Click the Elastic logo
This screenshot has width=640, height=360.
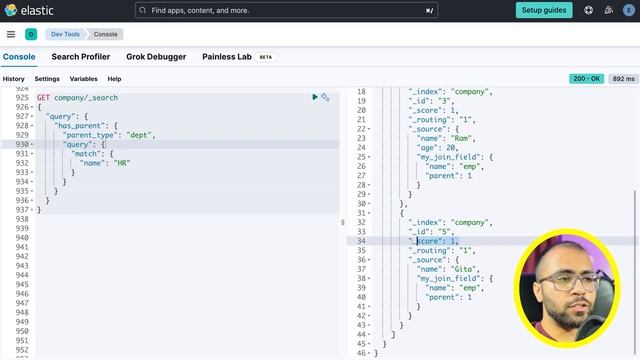(29, 10)
